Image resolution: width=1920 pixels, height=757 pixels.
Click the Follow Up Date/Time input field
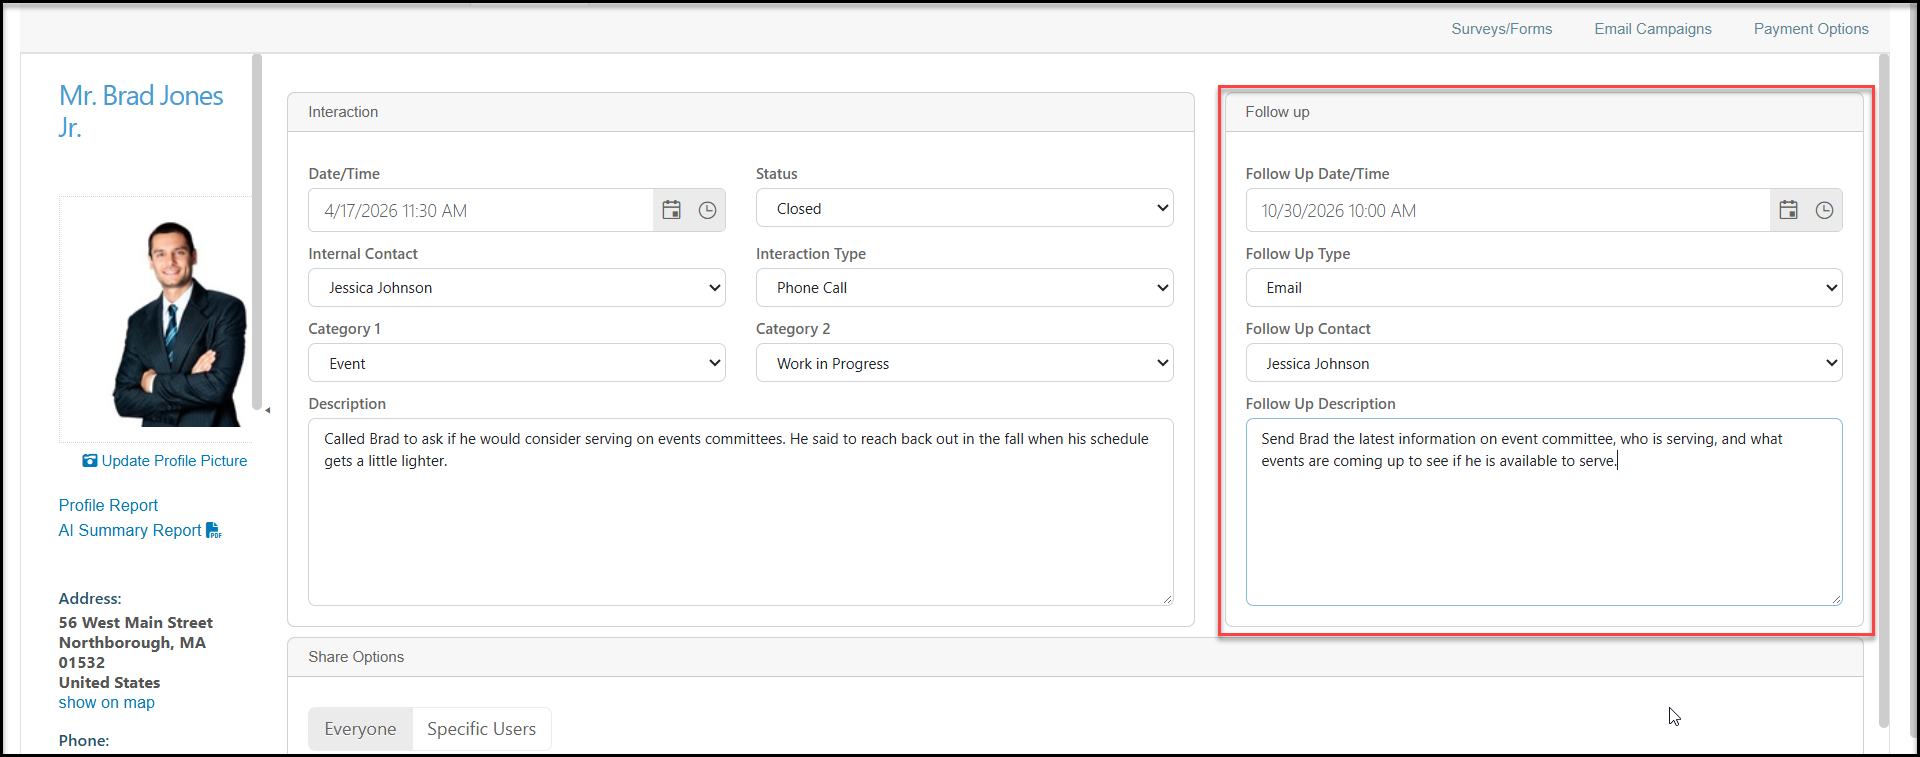(1508, 210)
